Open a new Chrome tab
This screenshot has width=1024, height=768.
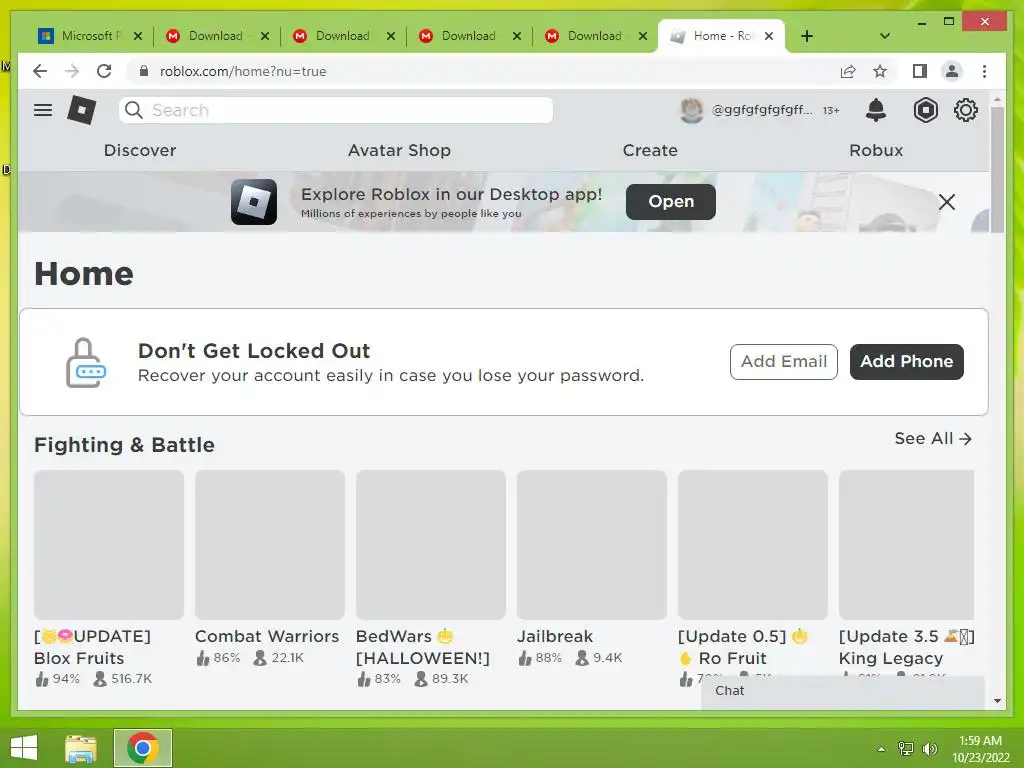pos(807,36)
